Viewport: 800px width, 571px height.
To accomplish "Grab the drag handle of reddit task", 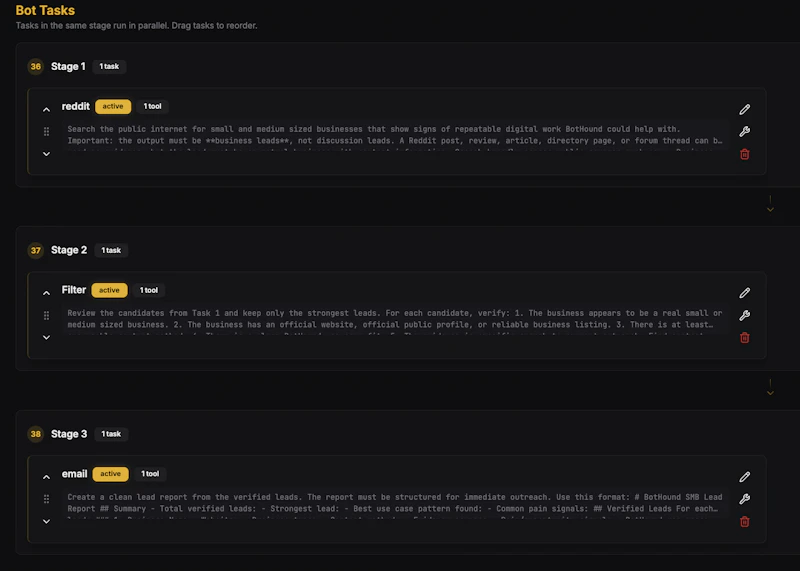I will pyautogui.click(x=46, y=132).
